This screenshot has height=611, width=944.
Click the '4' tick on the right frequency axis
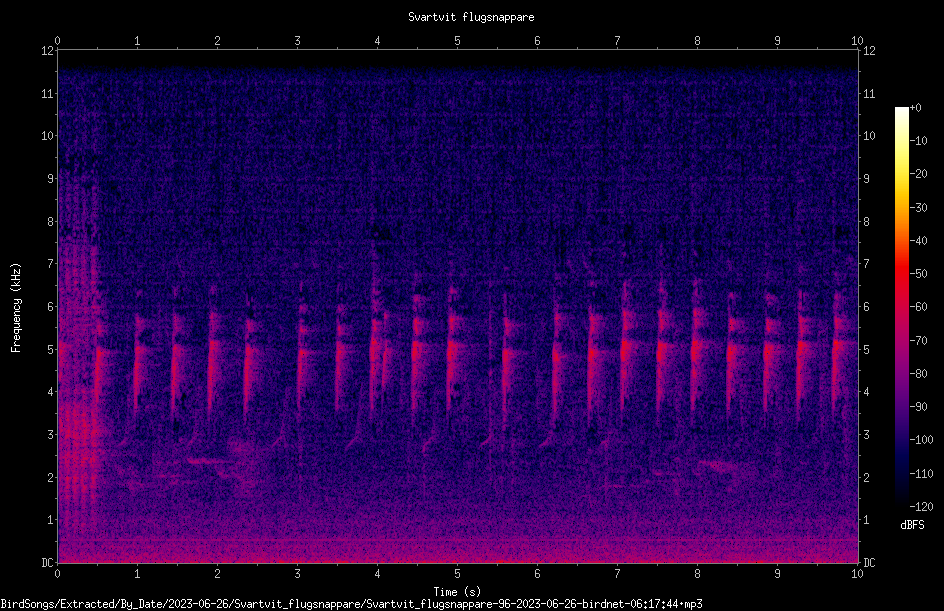(866, 392)
